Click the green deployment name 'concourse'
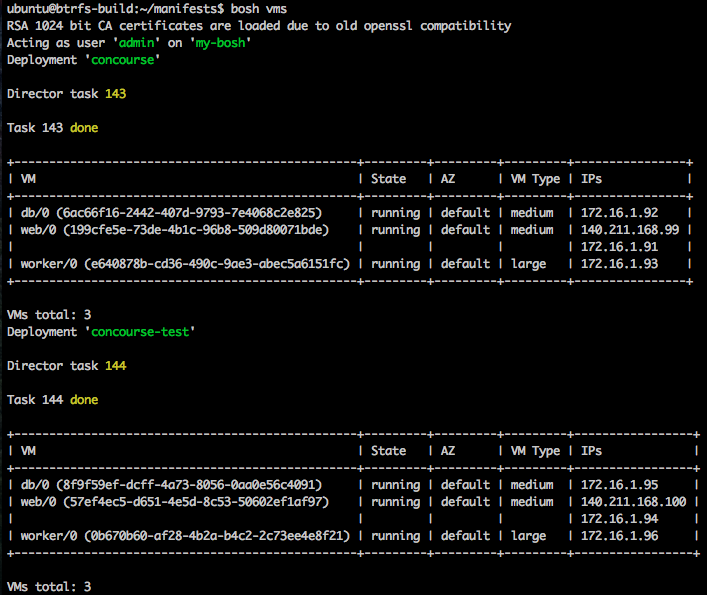 pyautogui.click(x=123, y=60)
